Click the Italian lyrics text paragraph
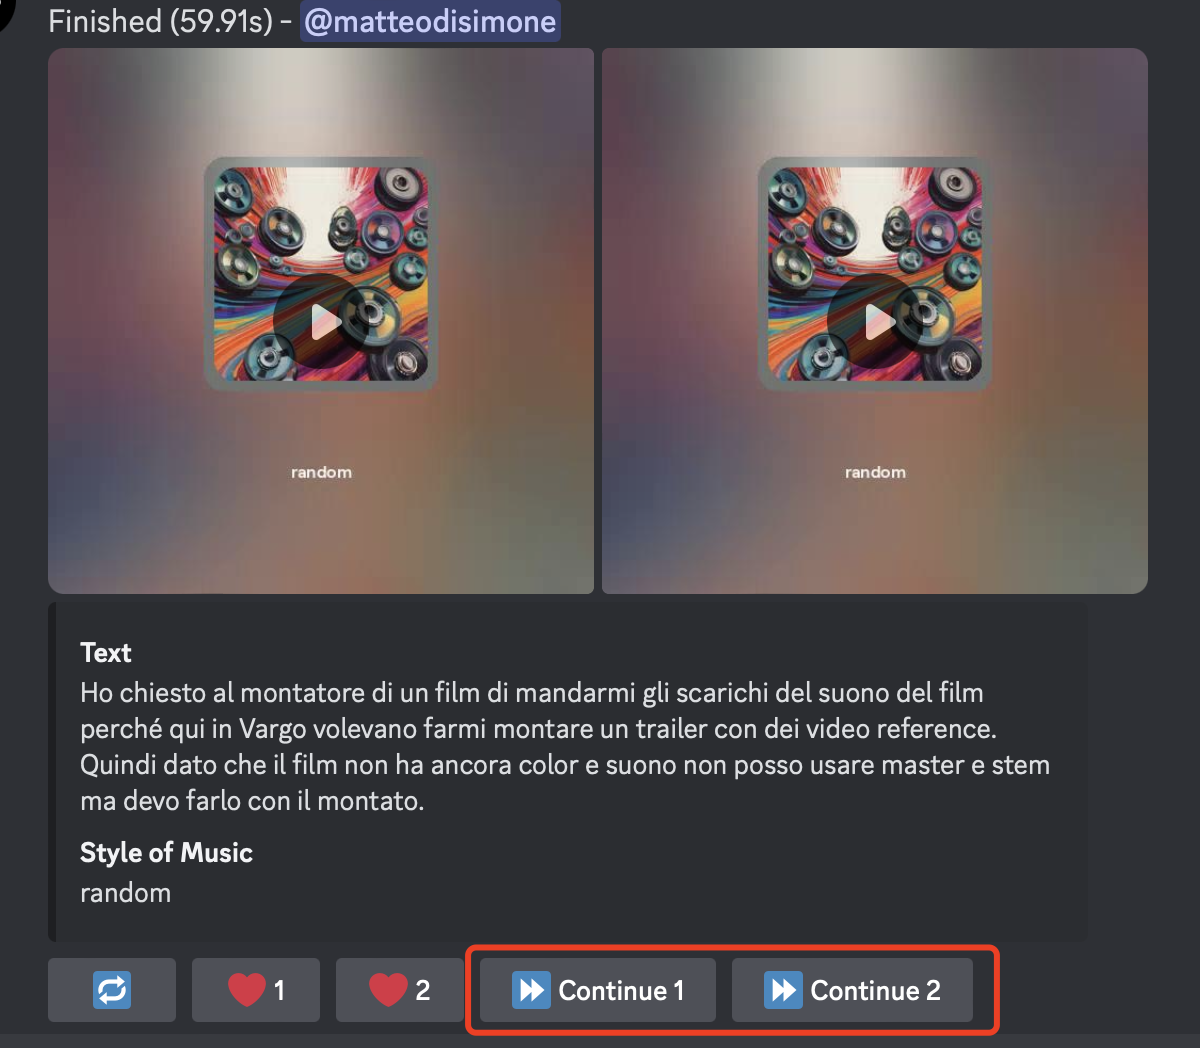Viewport: 1200px width, 1048px height. tap(565, 747)
